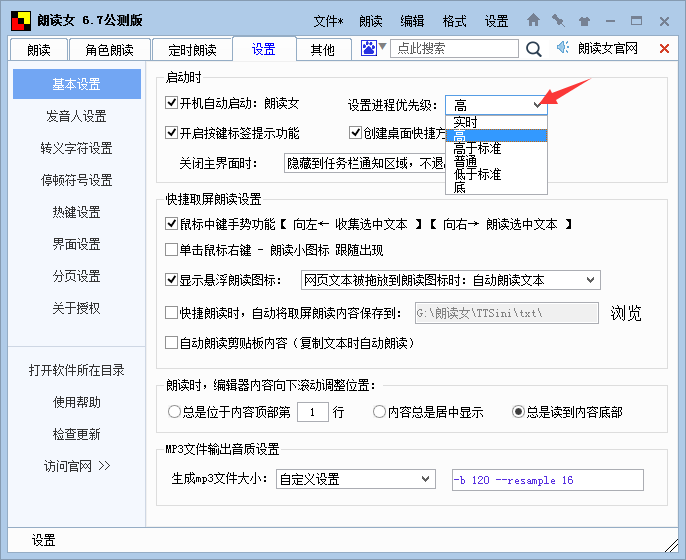Open the 格式 menu
Image resolution: width=686 pixels, height=560 pixels.
(454, 21)
